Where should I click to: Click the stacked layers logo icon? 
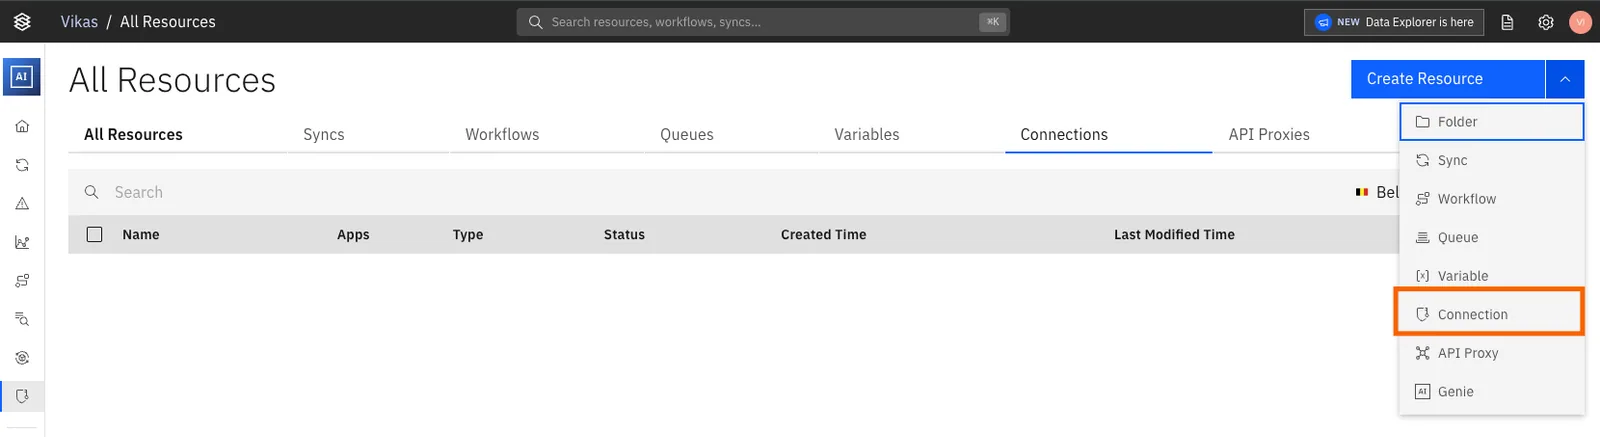22,21
